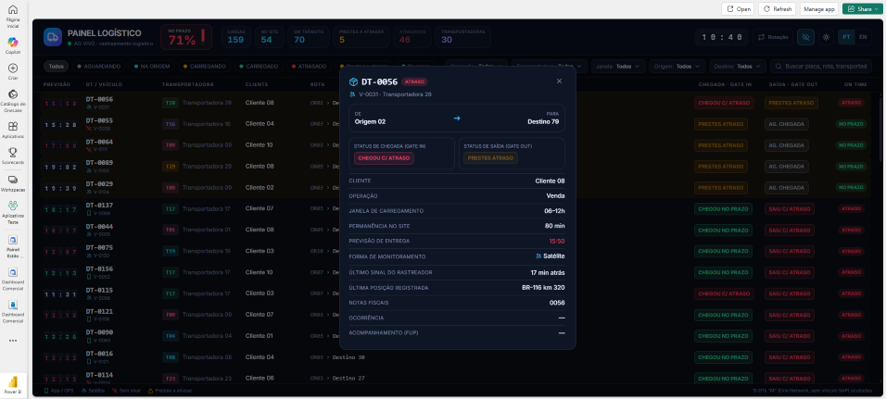This screenshot has width=886, height=399.
Task: Open Scorecards trophy icon
Action: (x=12, y=152)
